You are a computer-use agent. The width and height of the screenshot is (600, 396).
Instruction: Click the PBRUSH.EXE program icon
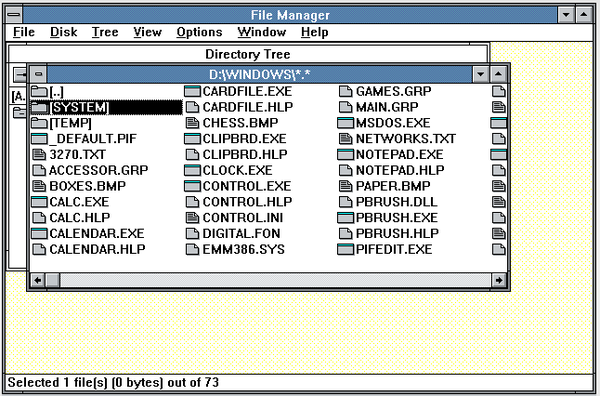pos(346,218)
